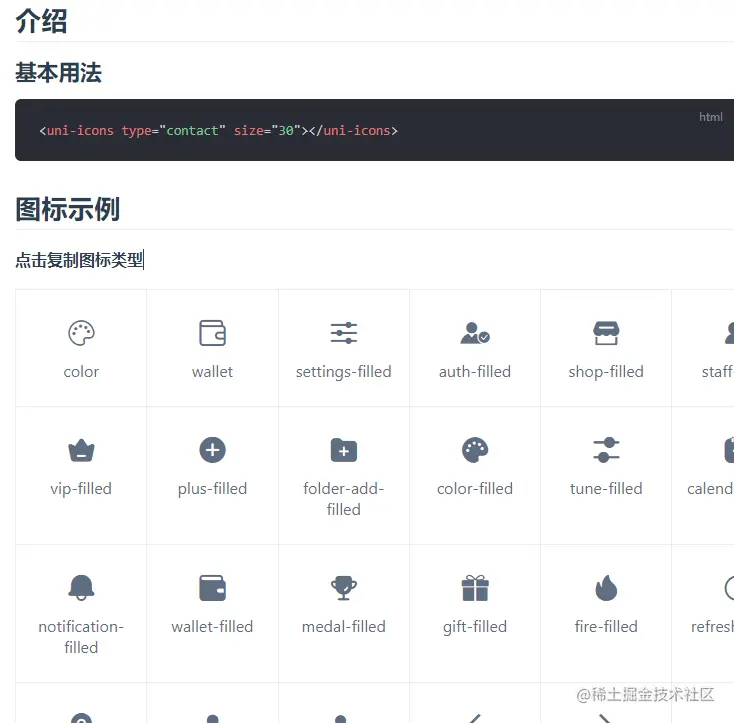Click the staff-filled icon at right edge
Image resolution: width=734 pixels, height=723 pixels.
[729, 333]
